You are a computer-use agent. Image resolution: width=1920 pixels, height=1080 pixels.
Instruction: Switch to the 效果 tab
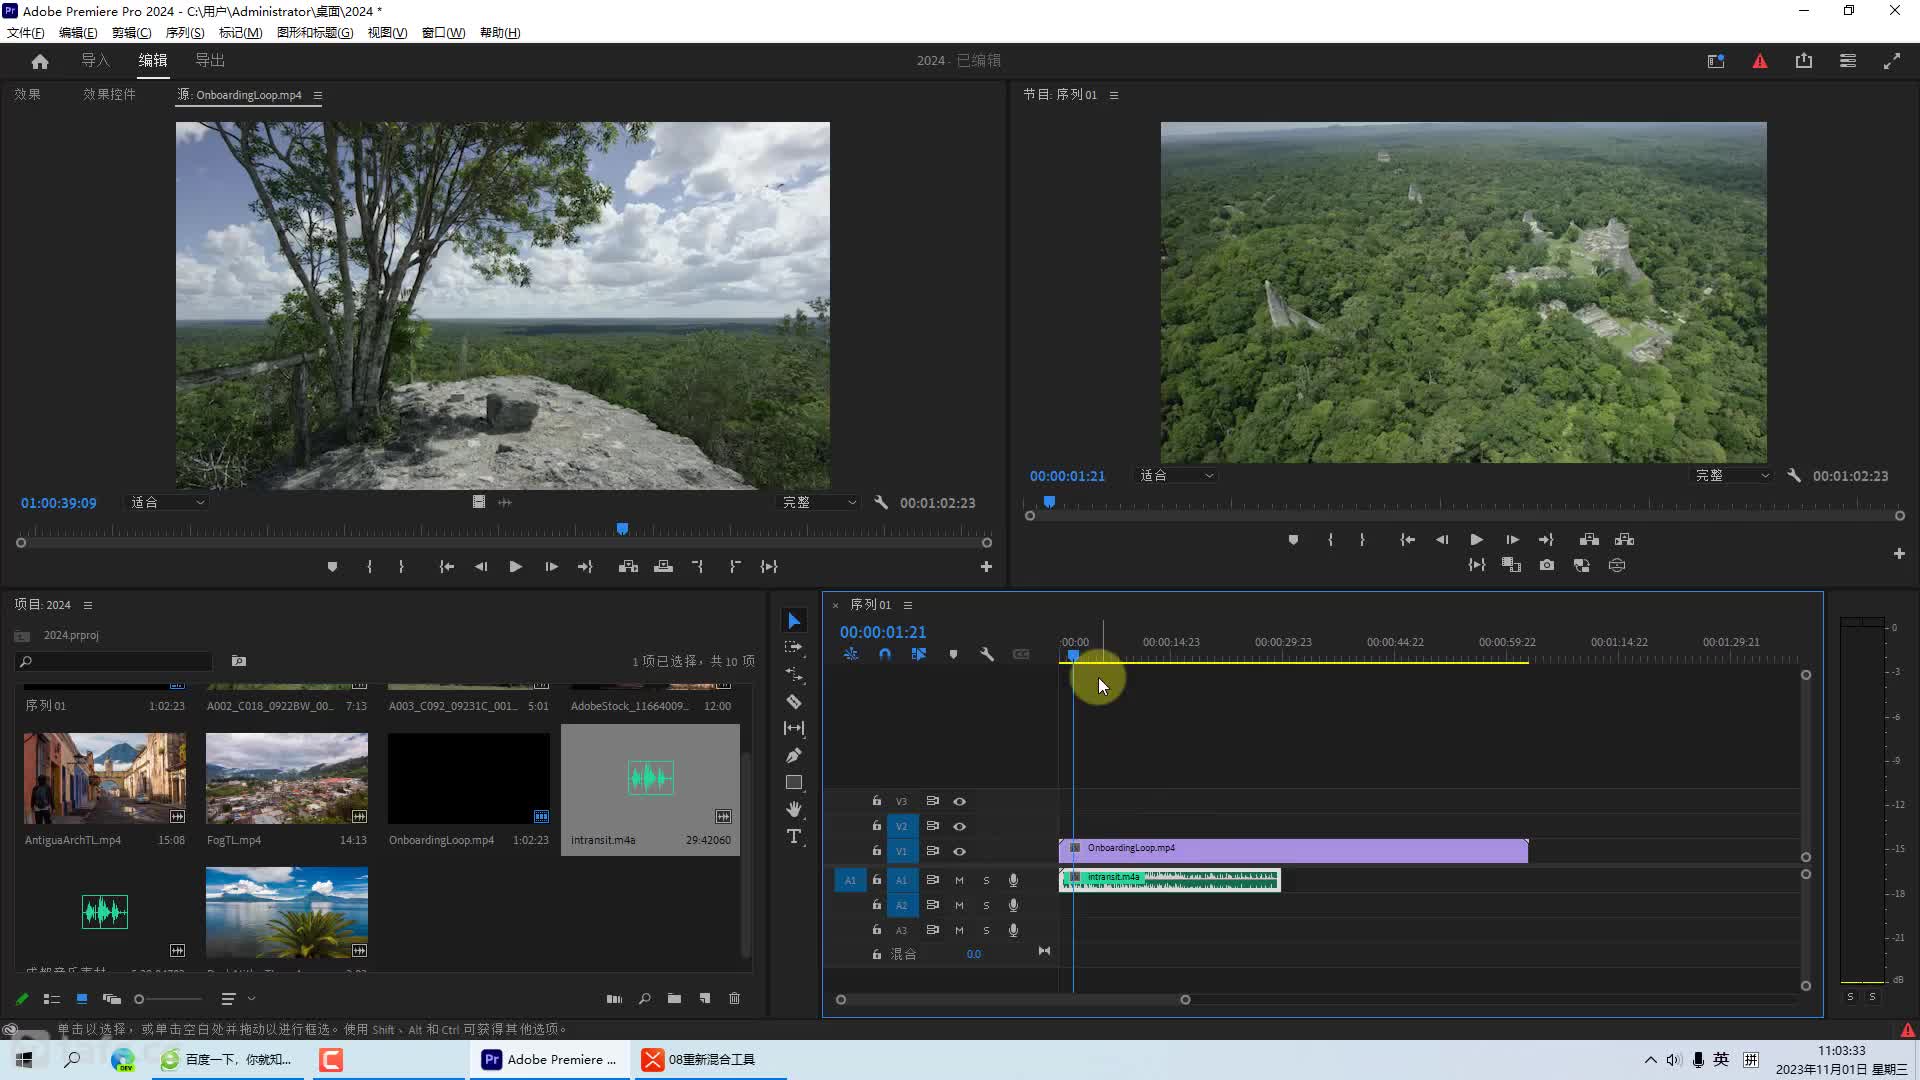pyautogui.click(x=28, y=94)
